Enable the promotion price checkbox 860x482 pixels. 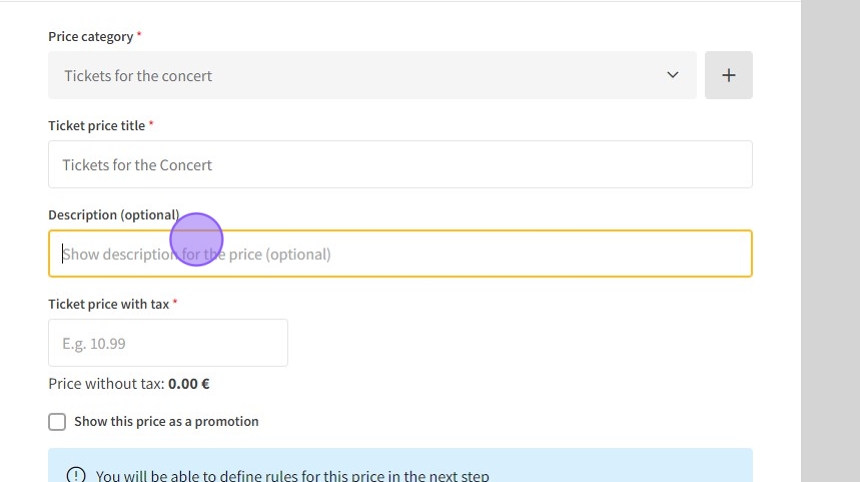coord(57,422)
